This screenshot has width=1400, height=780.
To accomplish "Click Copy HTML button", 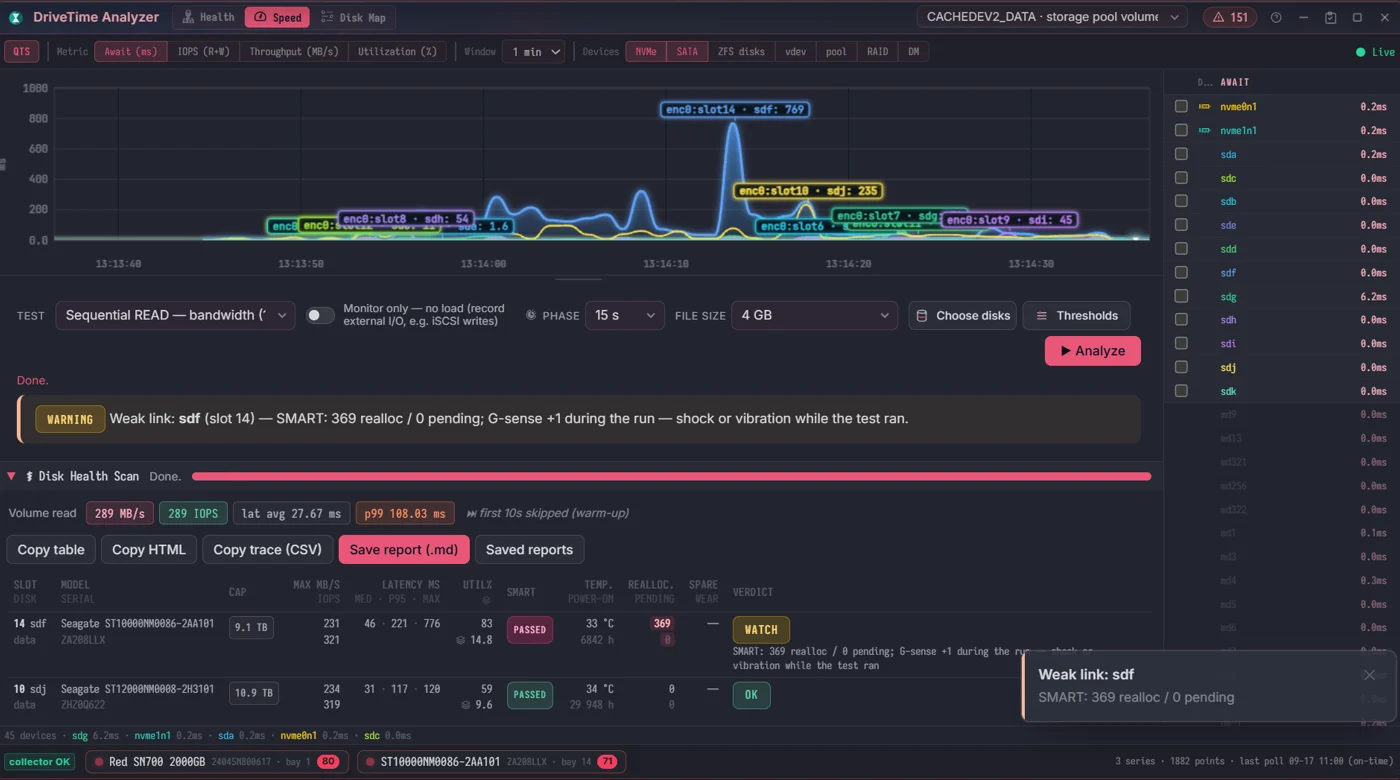I will [x=149, y=549].
